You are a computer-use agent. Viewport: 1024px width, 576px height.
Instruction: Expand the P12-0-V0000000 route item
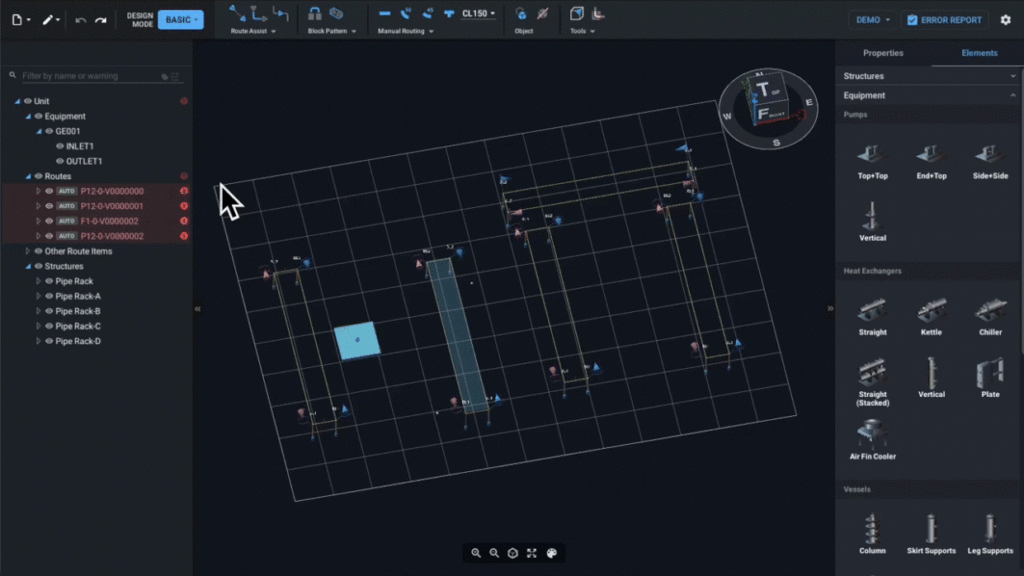tap(40, 191)
